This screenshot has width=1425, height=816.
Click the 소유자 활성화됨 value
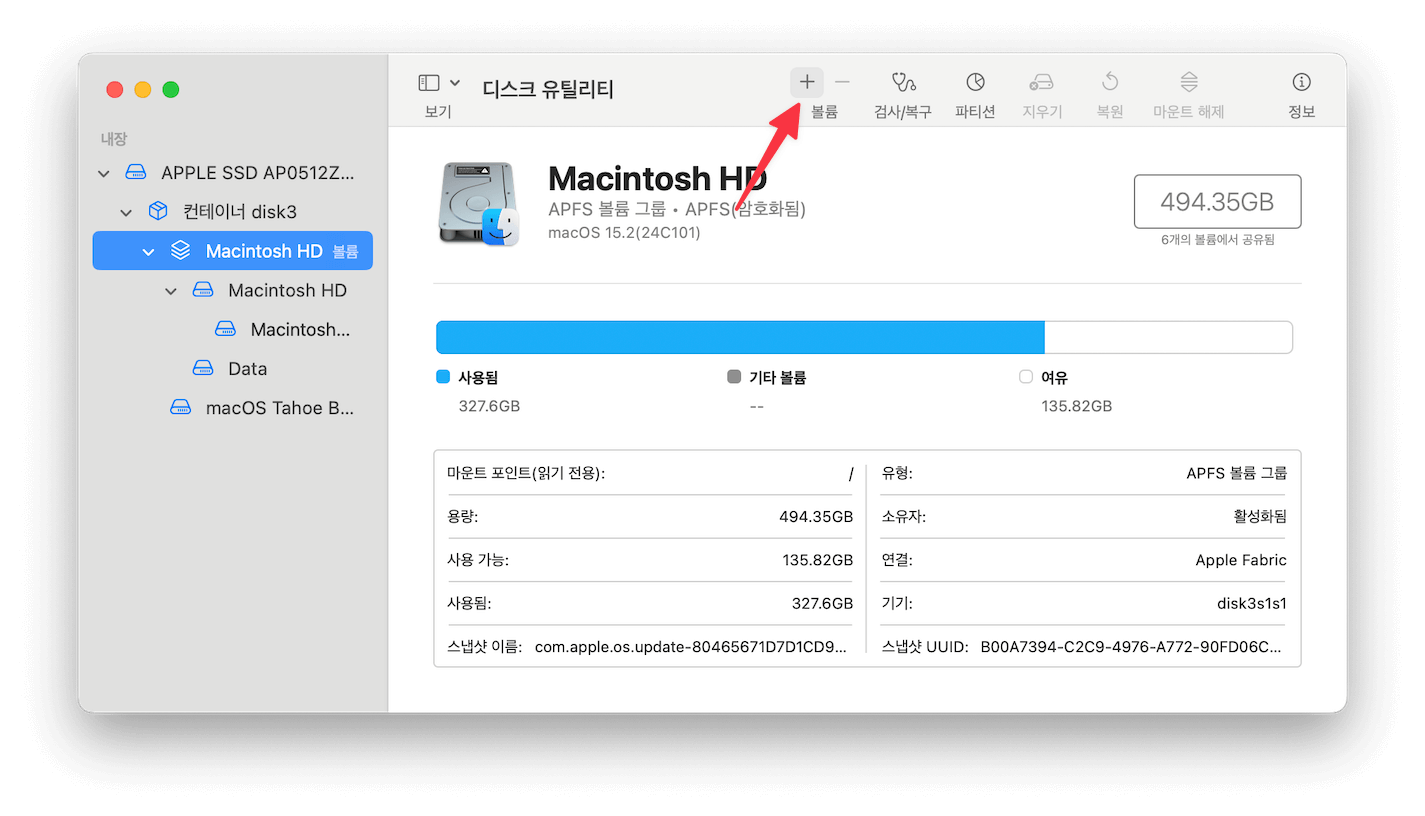pyautogui.click(x=1260, y=517)
